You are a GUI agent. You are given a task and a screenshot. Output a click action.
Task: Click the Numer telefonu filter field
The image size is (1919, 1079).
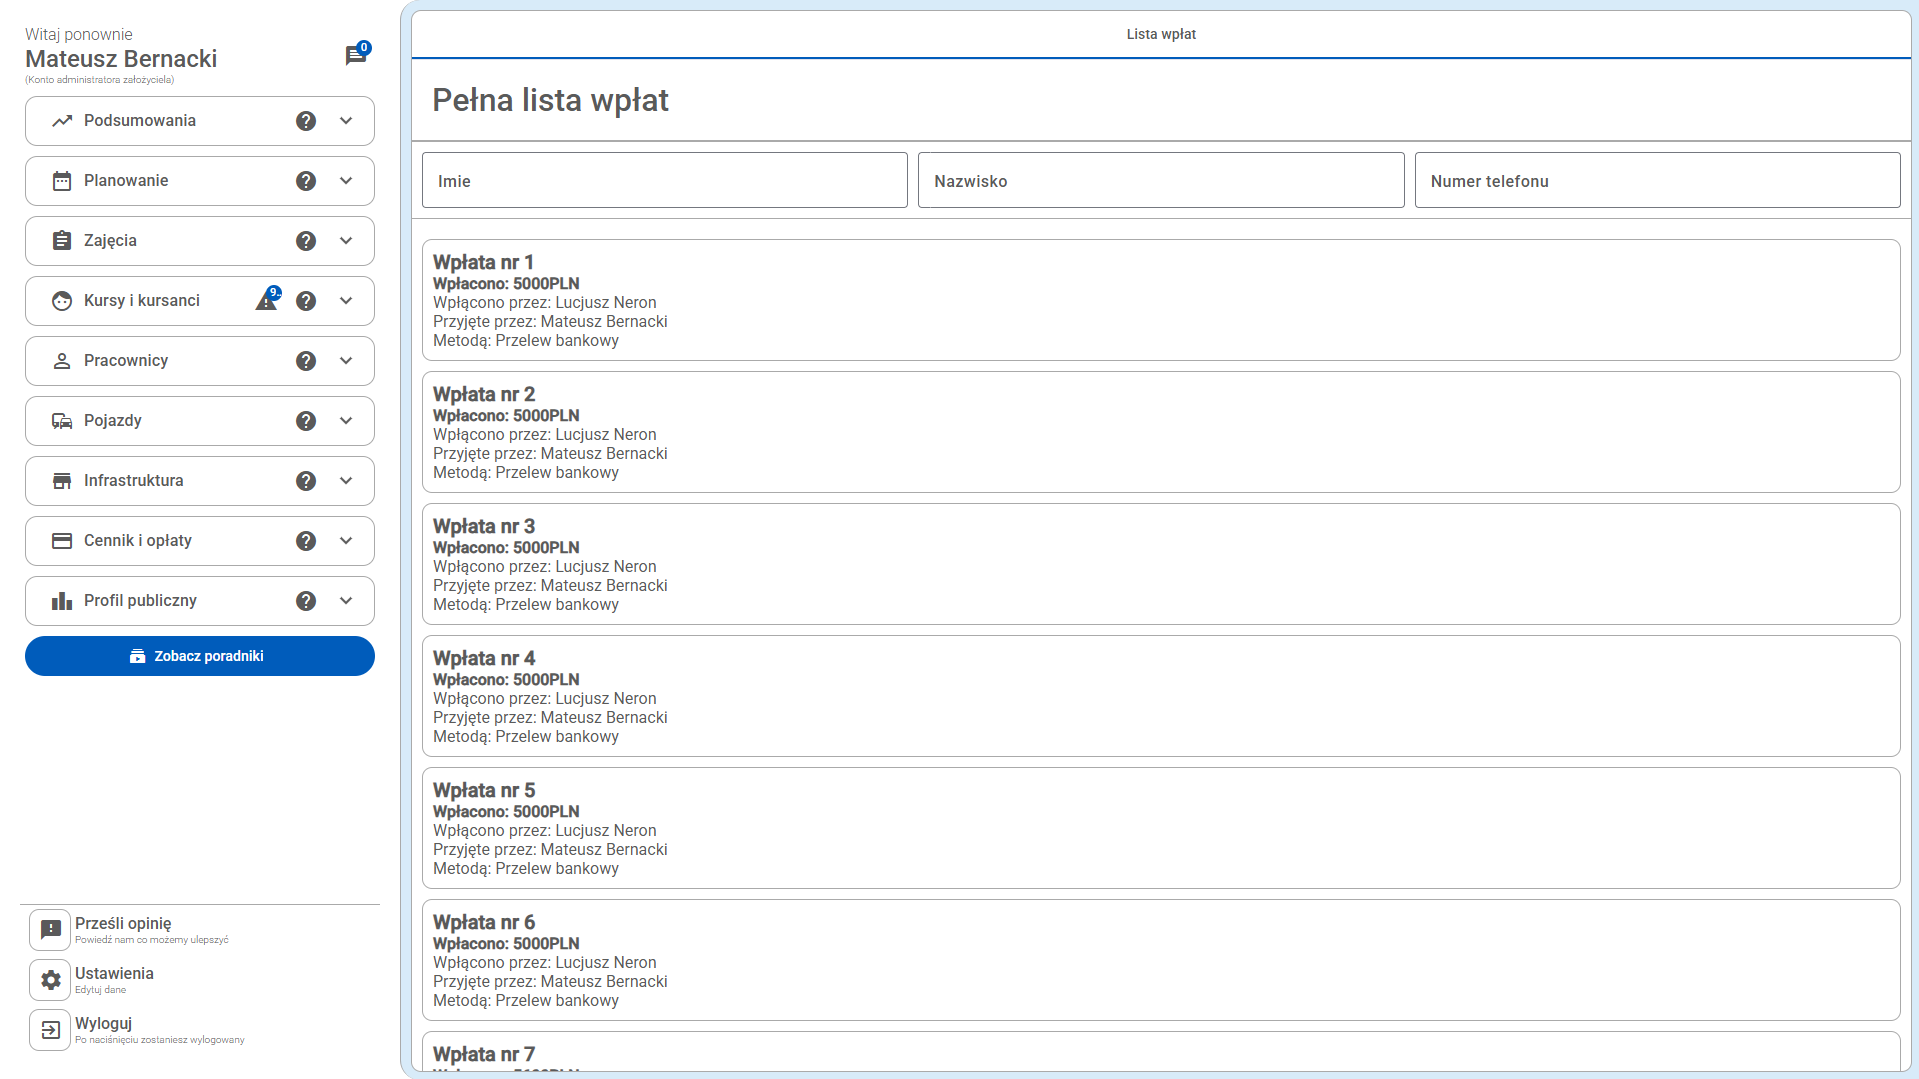(x=1656, y=181)
